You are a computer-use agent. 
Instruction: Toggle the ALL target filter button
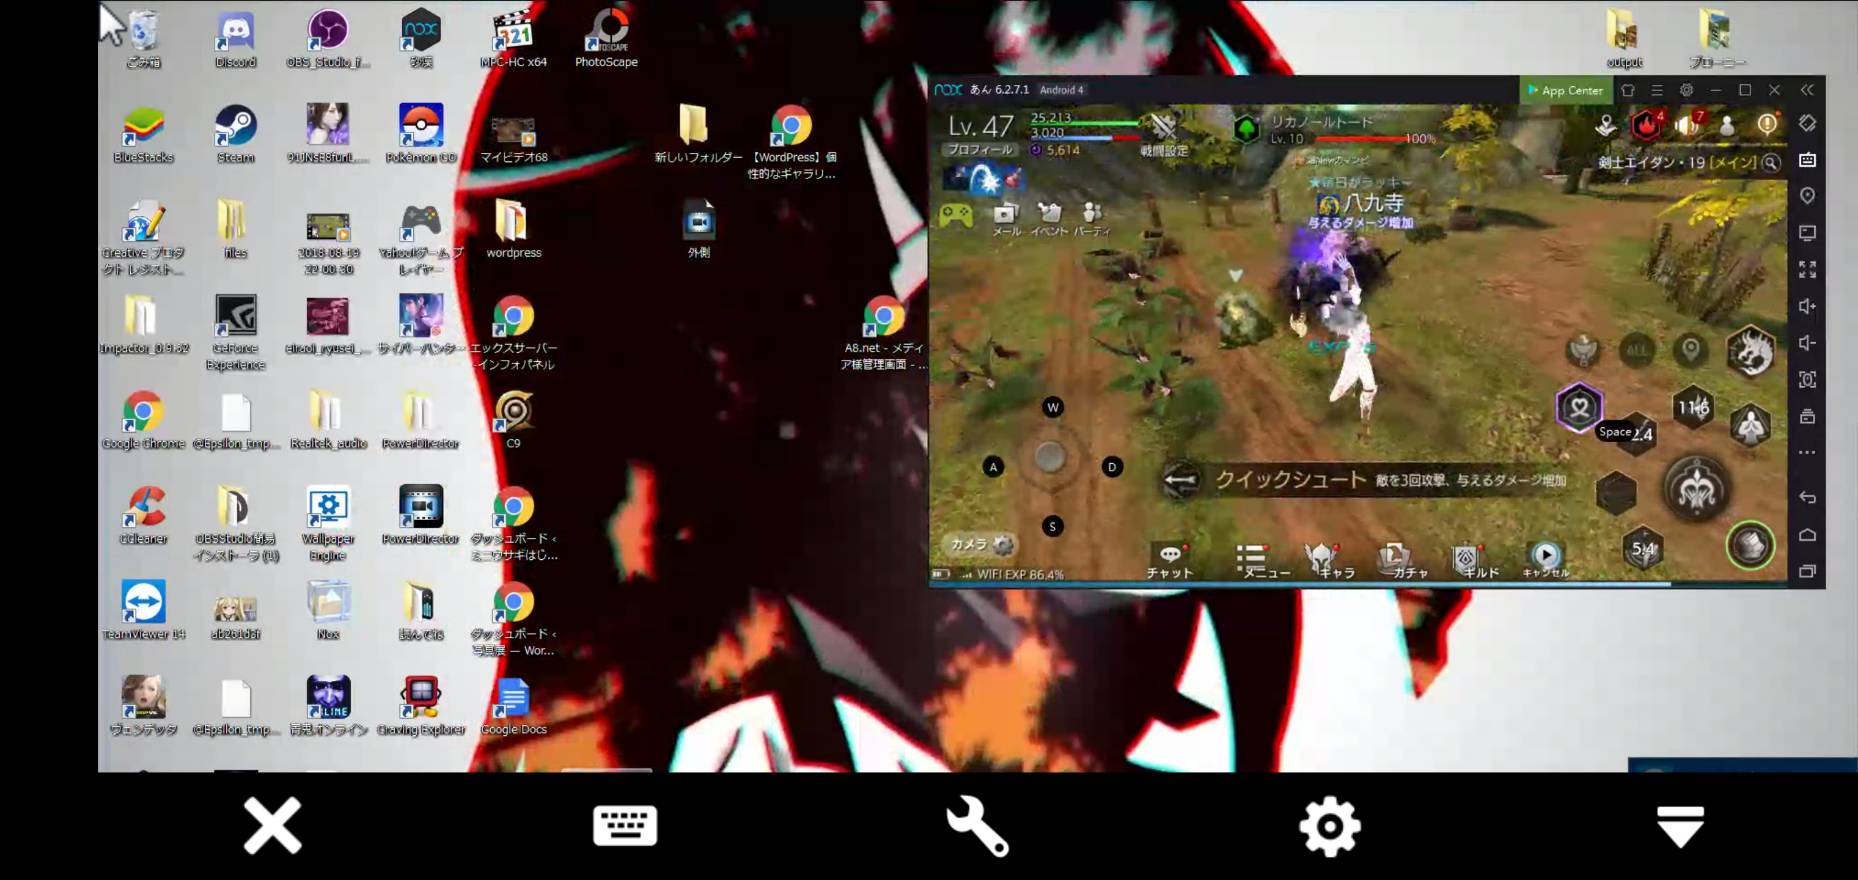[1636, 349]
